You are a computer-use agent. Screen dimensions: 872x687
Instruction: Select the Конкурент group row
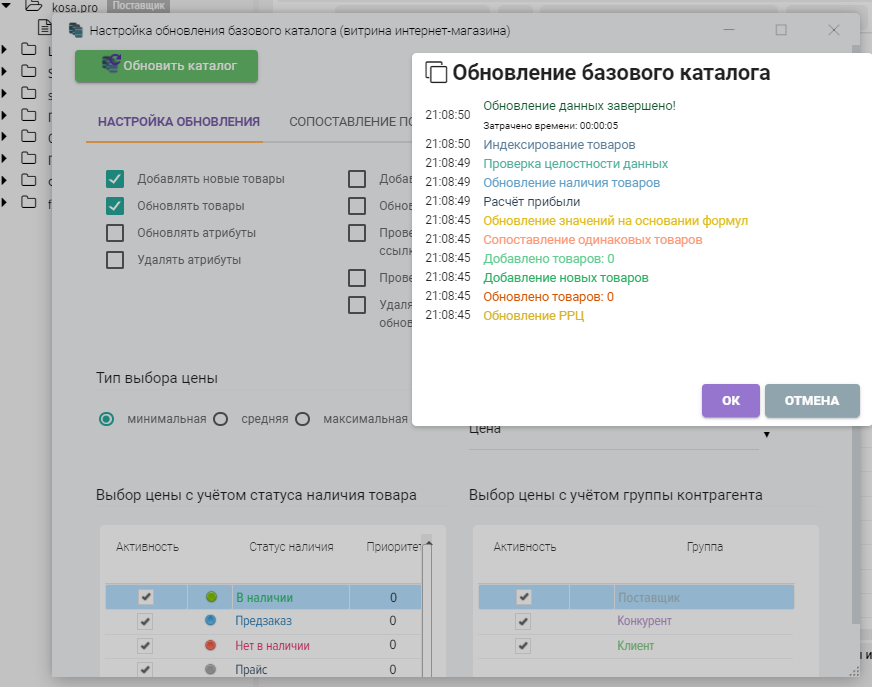636,621
